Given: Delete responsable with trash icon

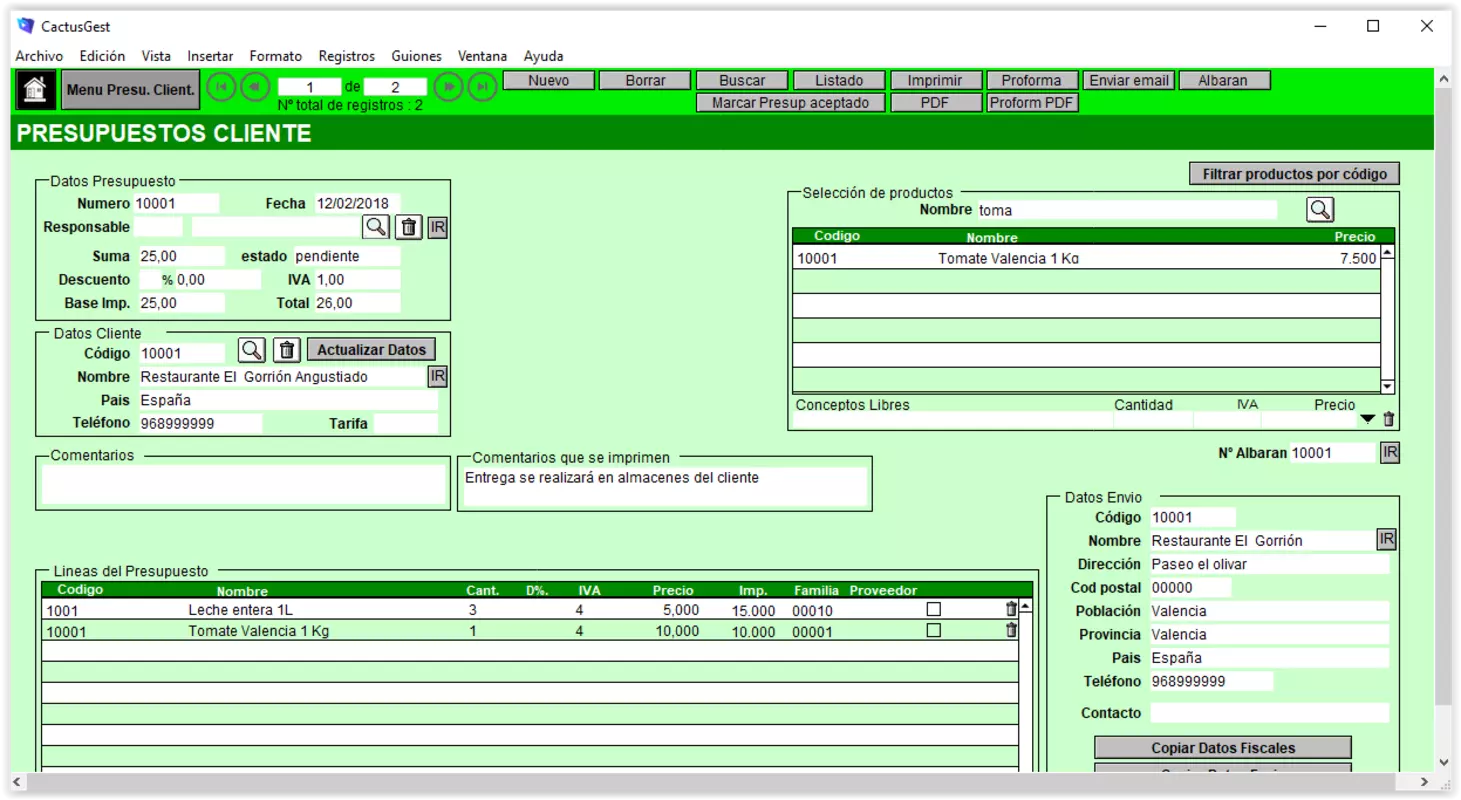Looking at the screenshot, I should point(408,227).
